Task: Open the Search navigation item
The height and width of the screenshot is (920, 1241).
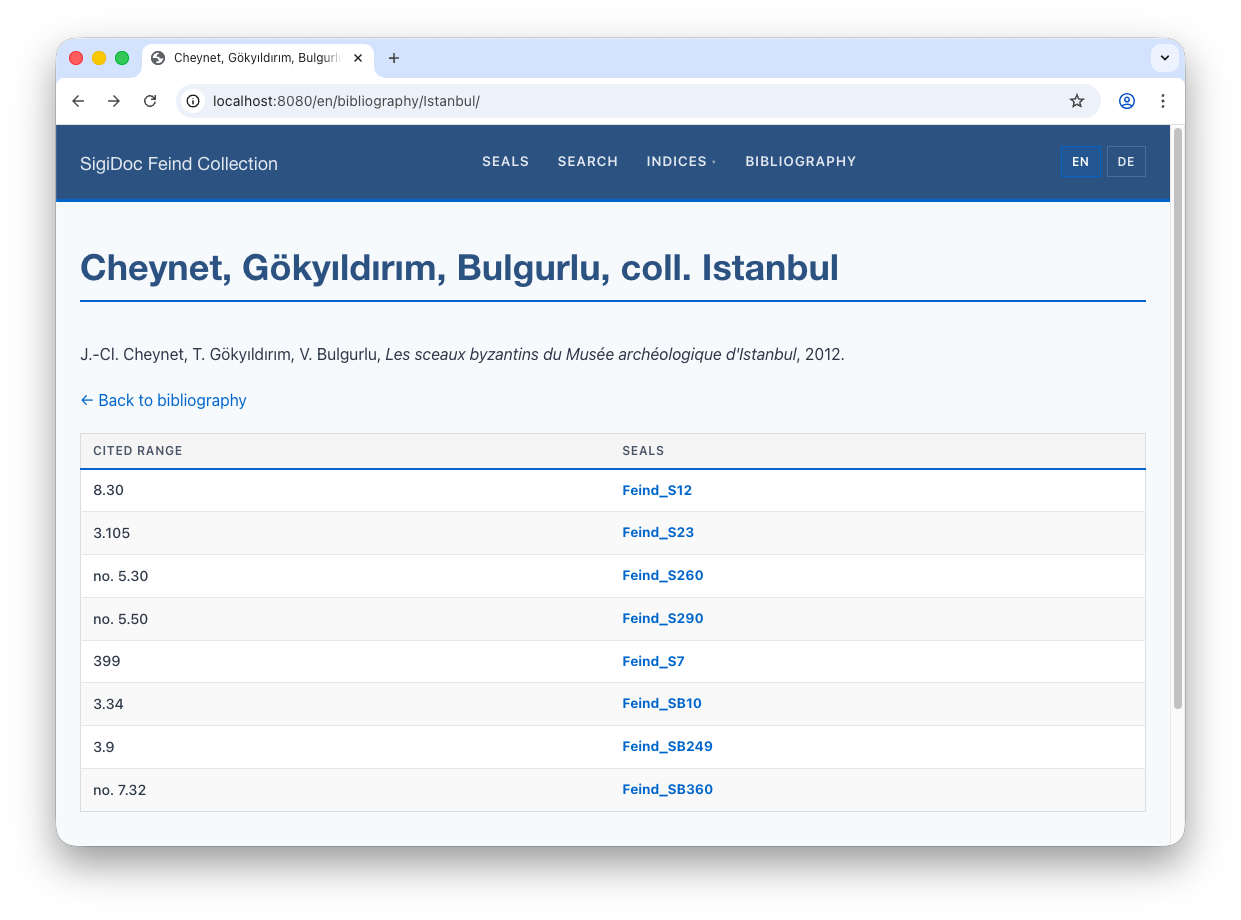Action: tap(587, 162)
